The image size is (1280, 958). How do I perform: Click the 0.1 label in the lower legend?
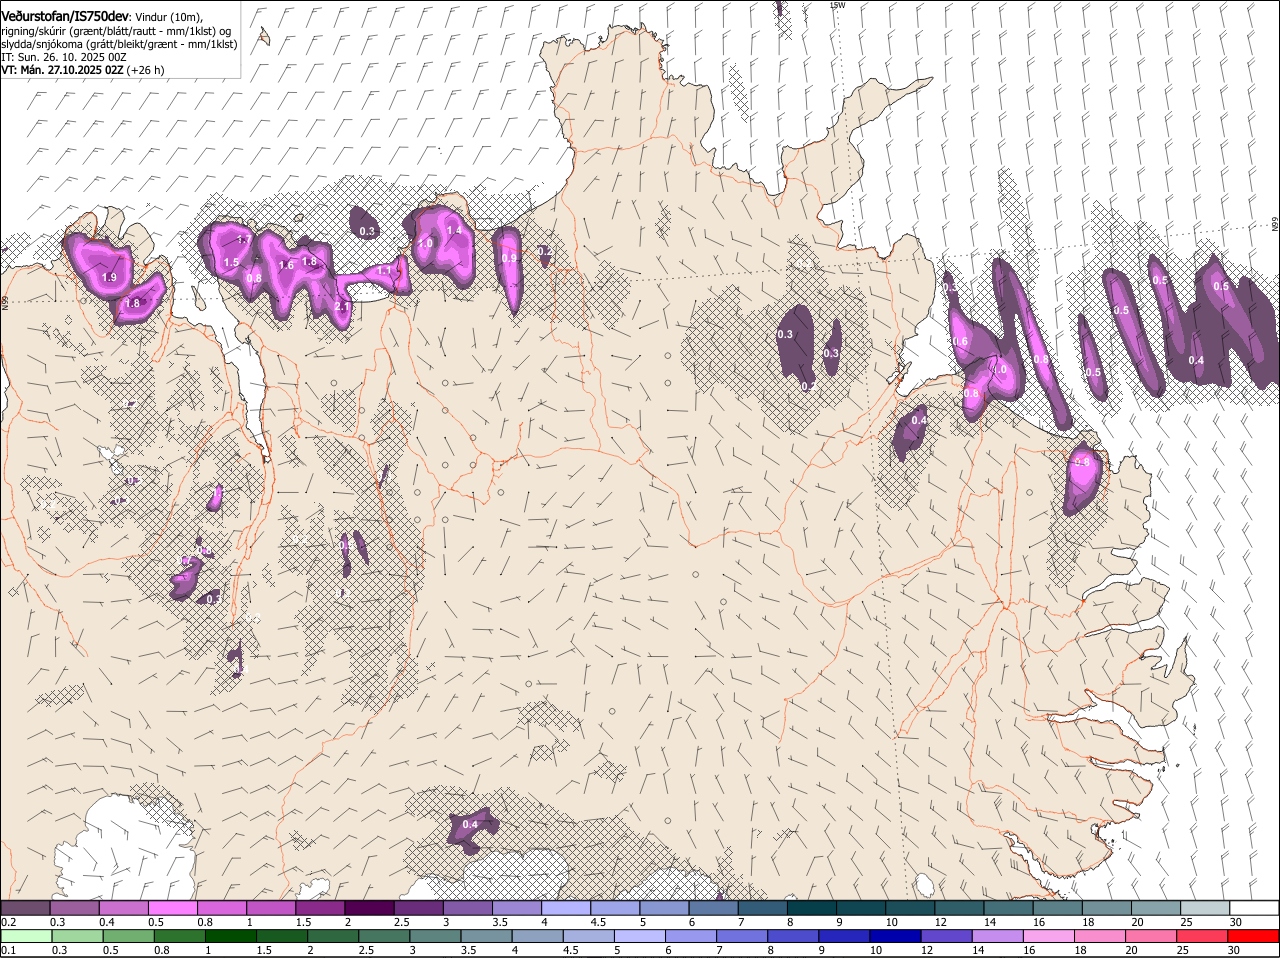coord(8,950)
